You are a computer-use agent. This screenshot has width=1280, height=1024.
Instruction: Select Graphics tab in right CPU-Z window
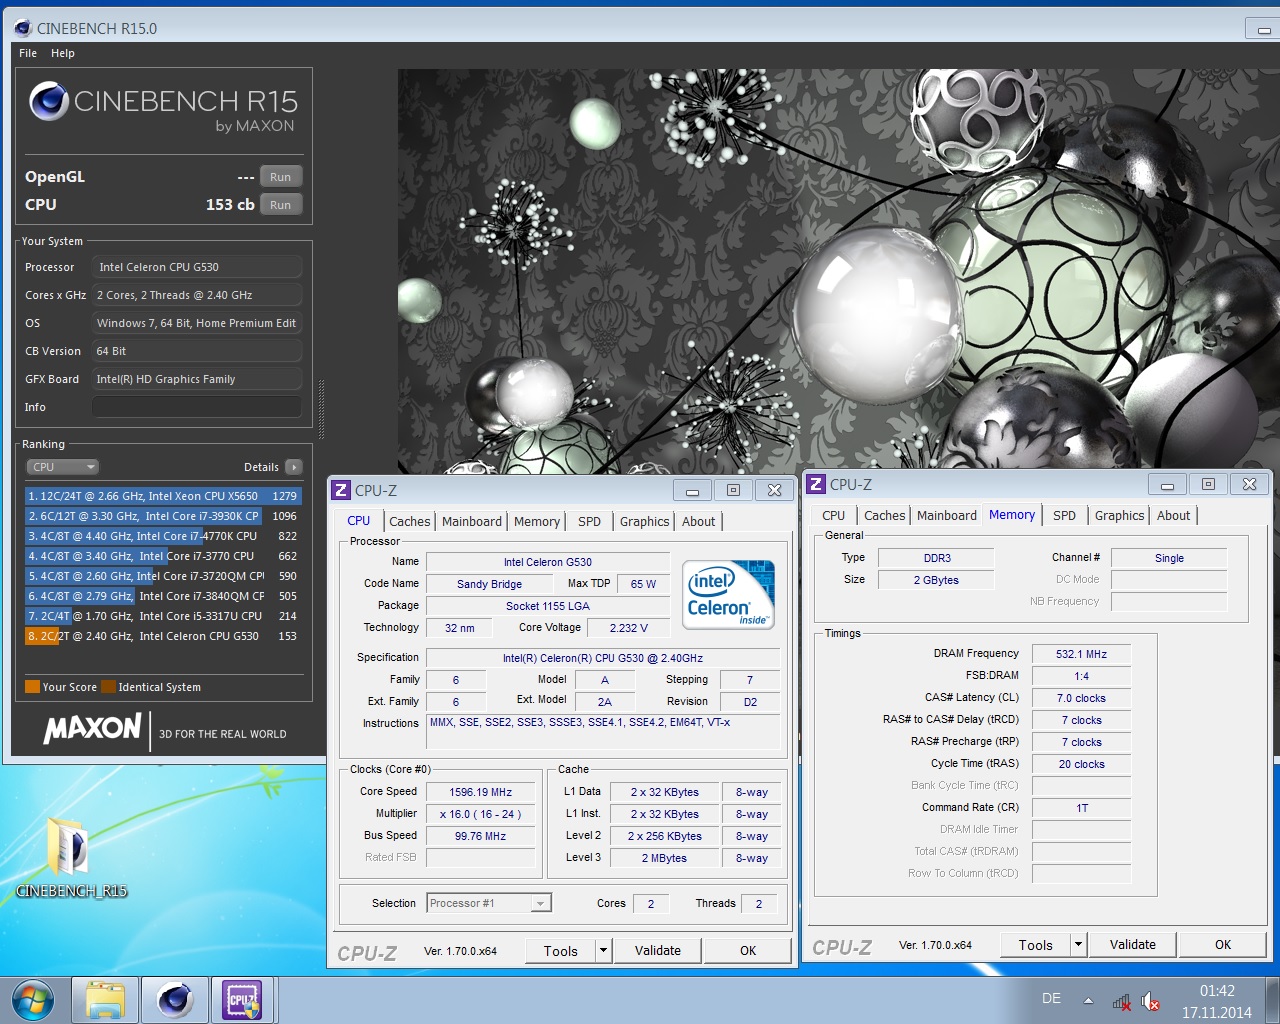tap(1119, 516)
